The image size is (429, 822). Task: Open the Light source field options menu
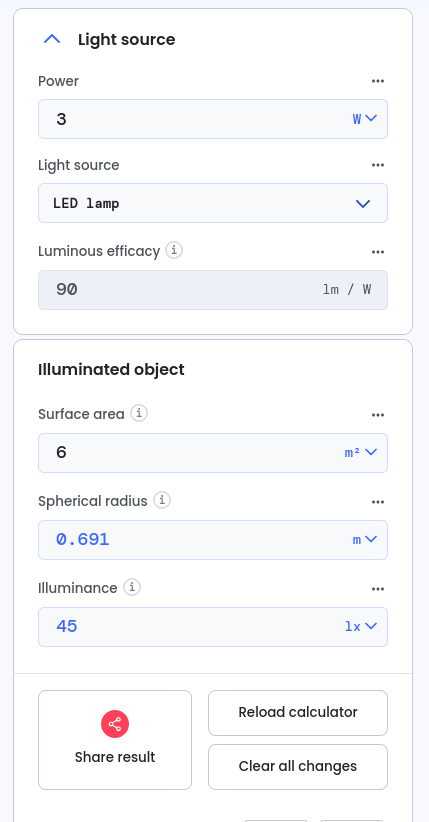click(x=378, y=165)
